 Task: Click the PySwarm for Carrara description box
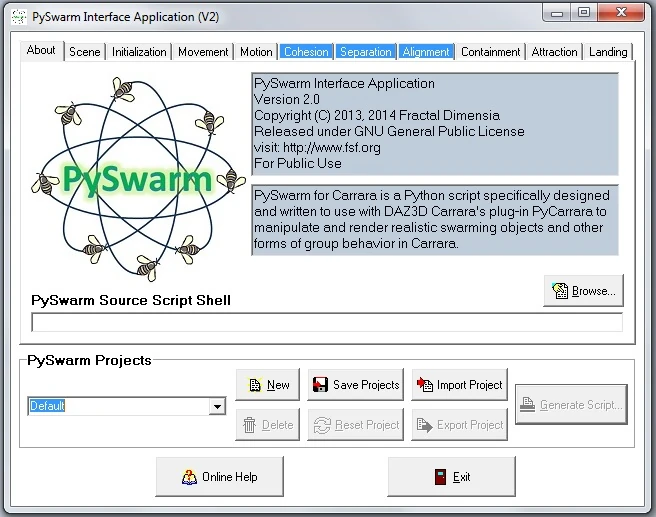pyautogui.click(x=435, y=220)
